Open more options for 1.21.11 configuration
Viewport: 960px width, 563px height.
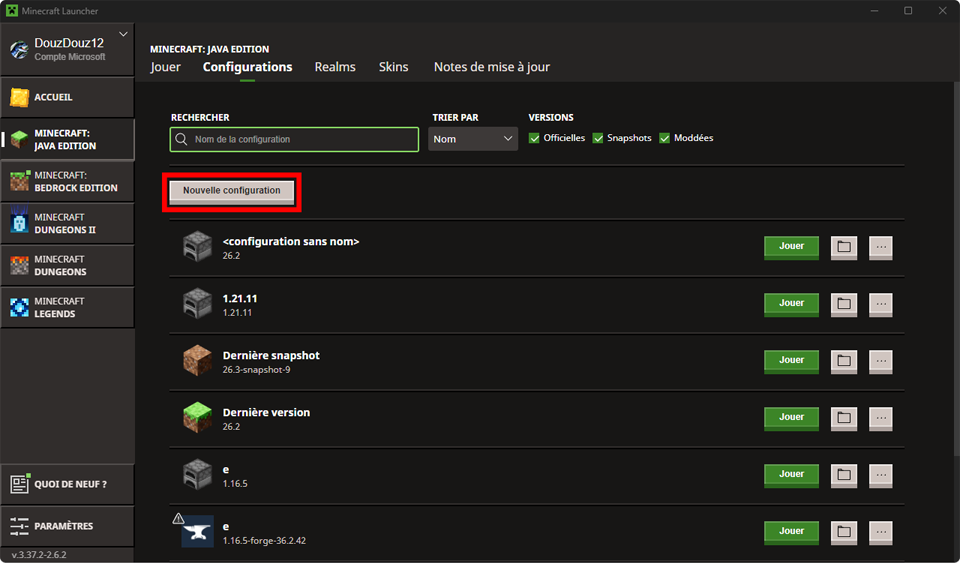pos(880,304)
